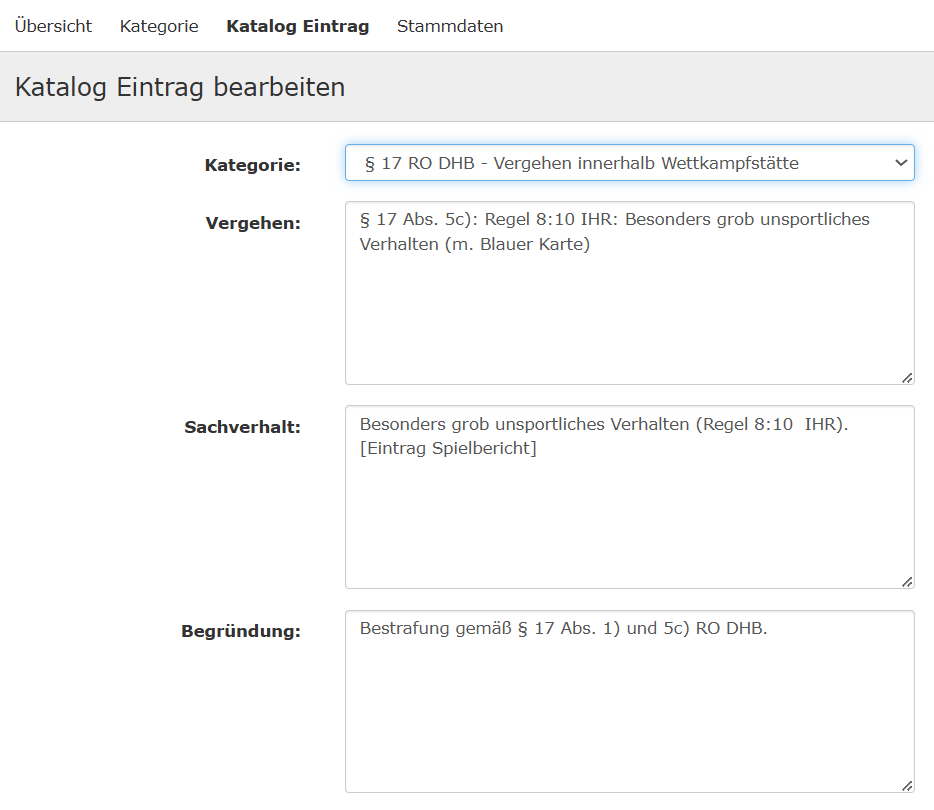Screen dimensions: 934x810
Task: Switch to the Kategorie menu item
Action: pyautogui.click(x=159, y=26)
